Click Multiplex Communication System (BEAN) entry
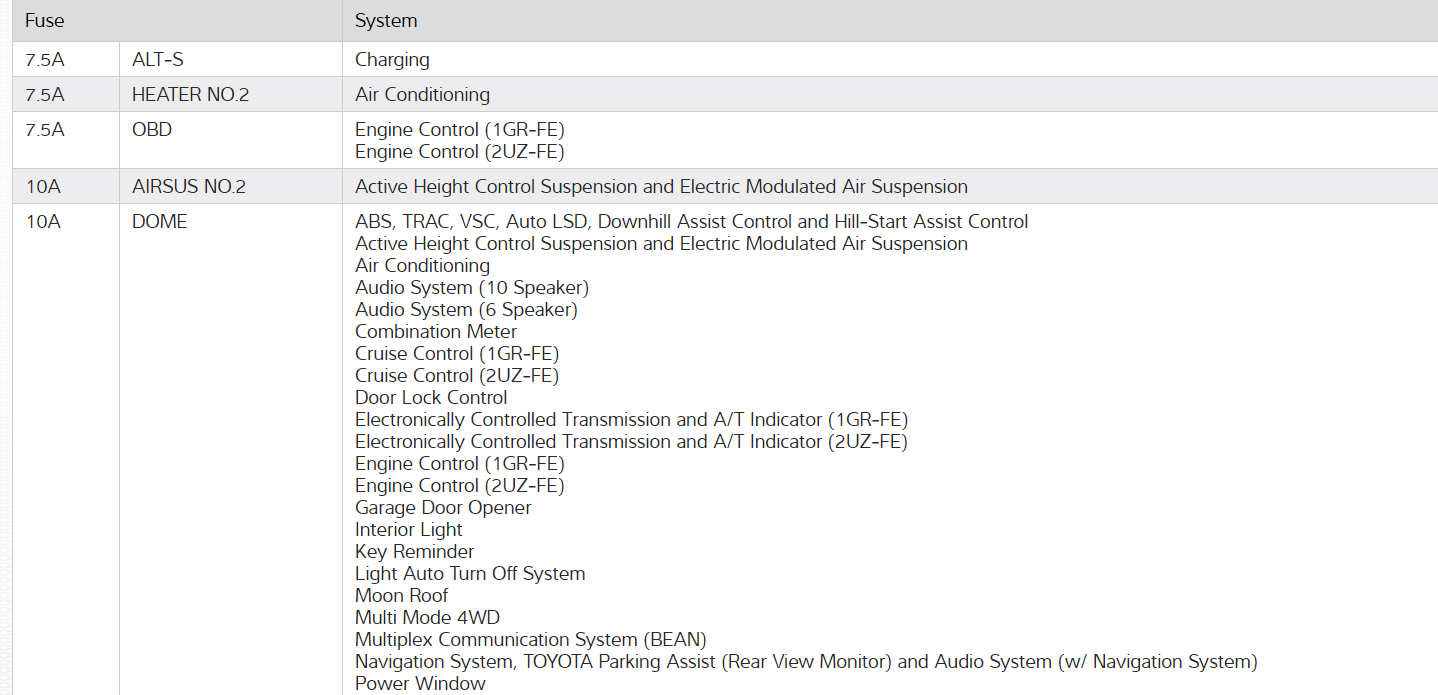Viewport: 1438px width, 695px height. coord(530,640)
